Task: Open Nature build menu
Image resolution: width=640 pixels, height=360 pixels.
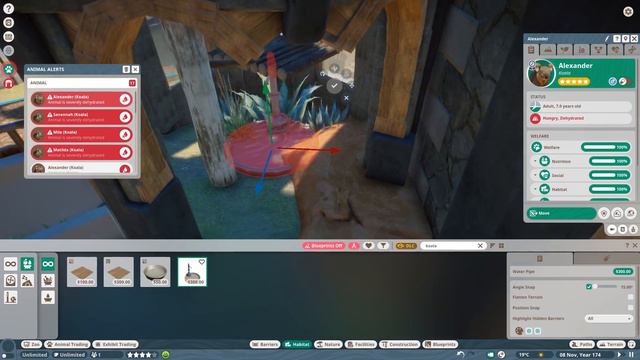Action: click(328, 344)
